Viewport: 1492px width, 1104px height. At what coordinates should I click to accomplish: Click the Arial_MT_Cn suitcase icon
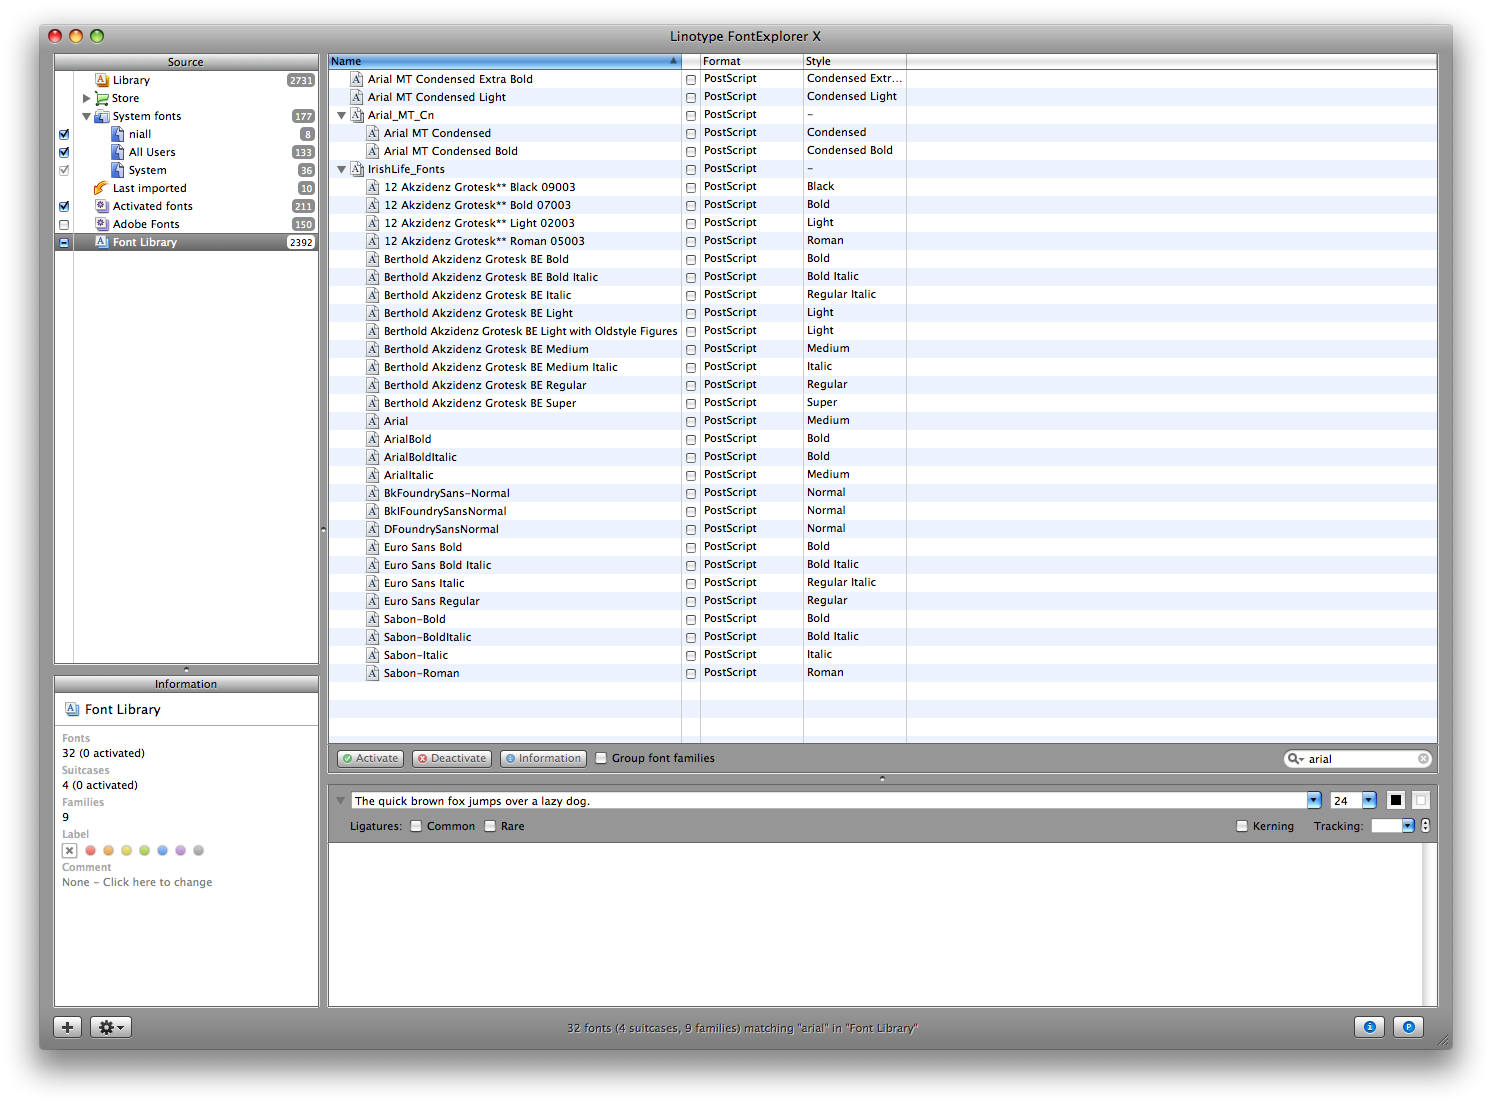click(357, 115)
